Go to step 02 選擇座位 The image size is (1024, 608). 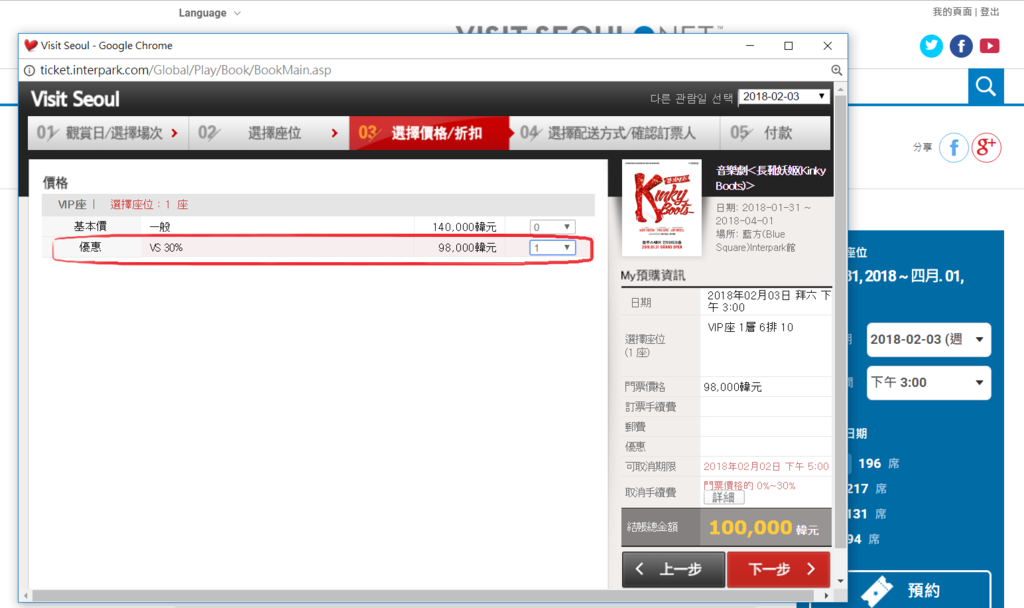click(x=269, y=133)
